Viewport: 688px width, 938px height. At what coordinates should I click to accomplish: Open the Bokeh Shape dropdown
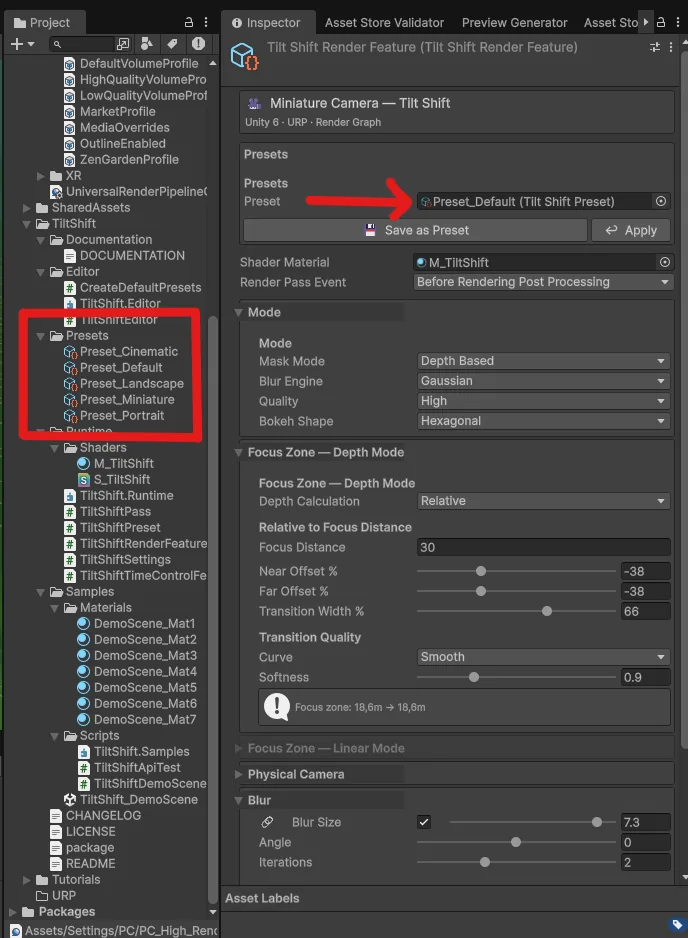tap(542, 421)
